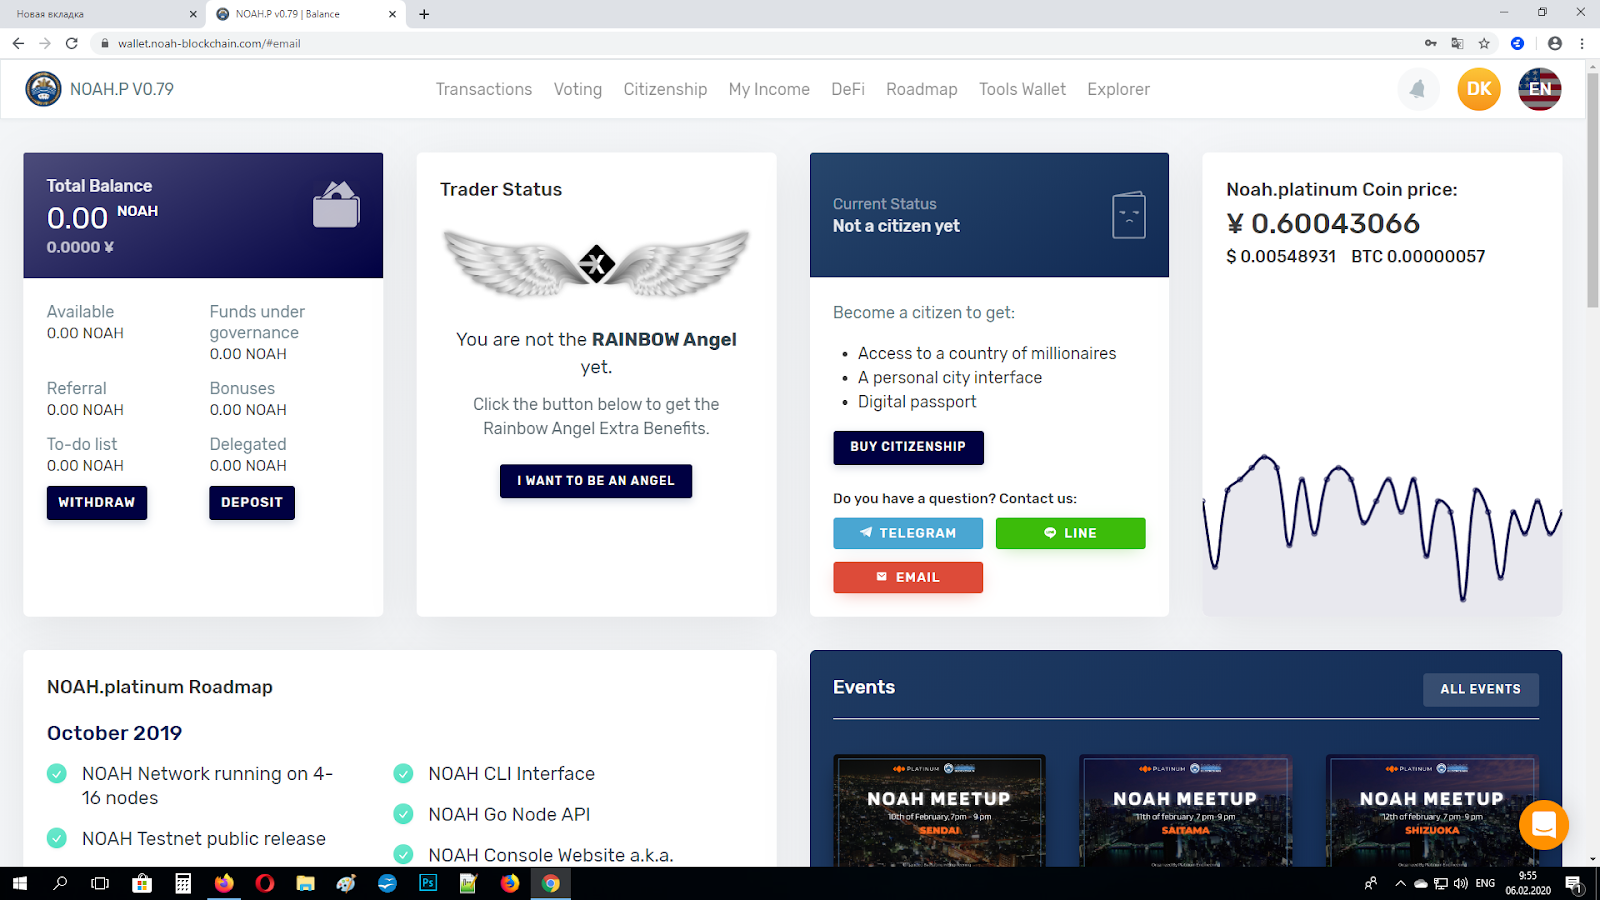Click the 'NOAH CLI Interface' roadmap item
This screenshot has width=1600, height=900.
[x=511, y=774]
